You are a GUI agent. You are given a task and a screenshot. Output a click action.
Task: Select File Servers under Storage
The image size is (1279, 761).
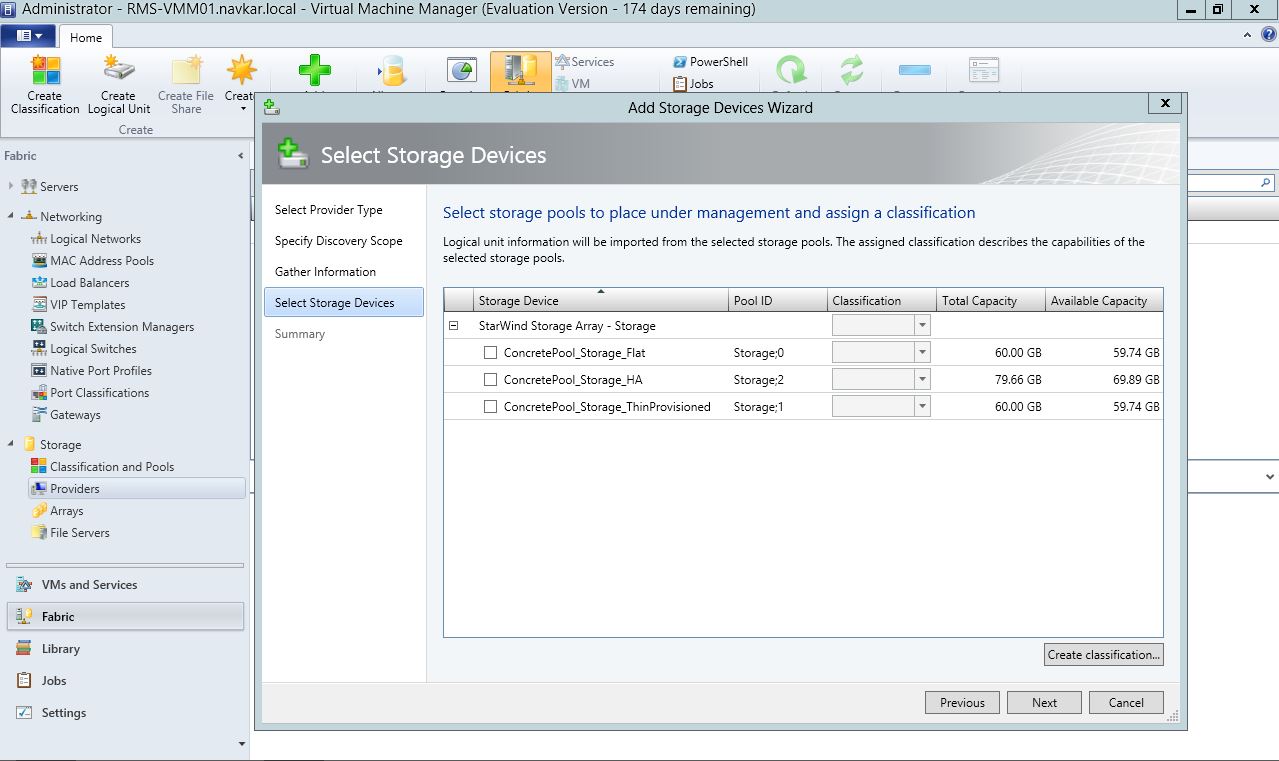pos(79,533)
